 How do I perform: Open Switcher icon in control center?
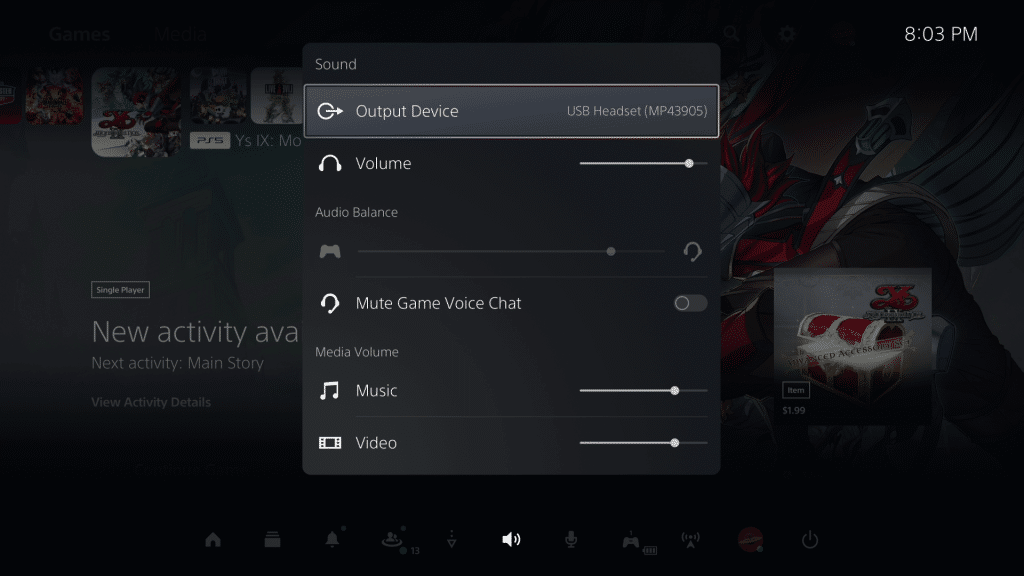point(272,539)
